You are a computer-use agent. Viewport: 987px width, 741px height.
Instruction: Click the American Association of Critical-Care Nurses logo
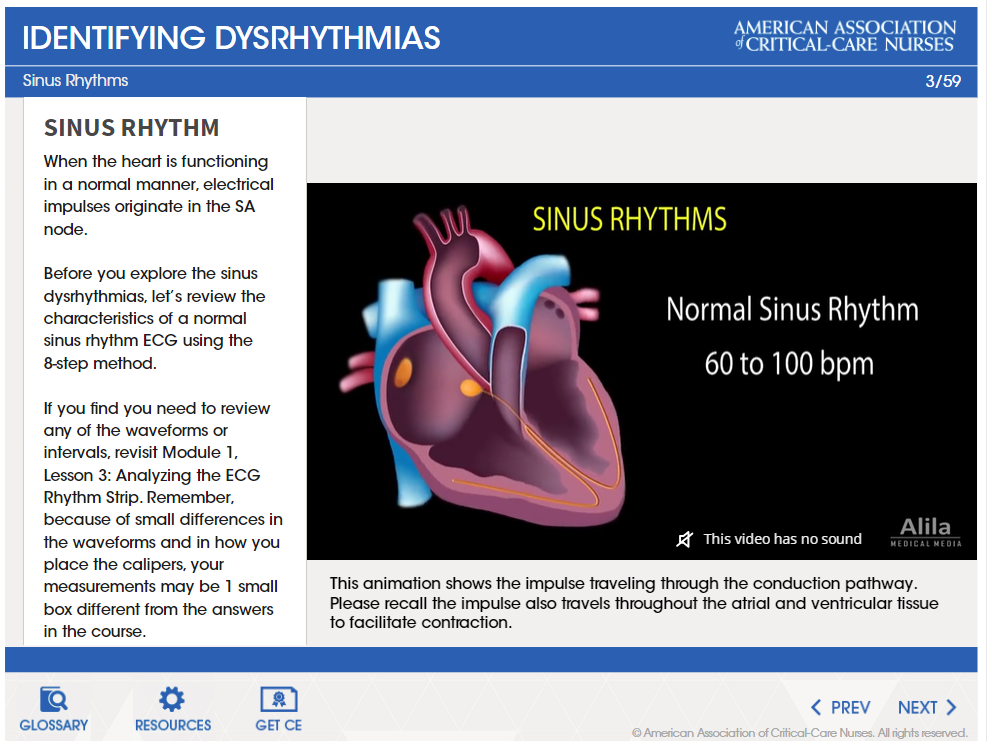(x=844, y=36)
